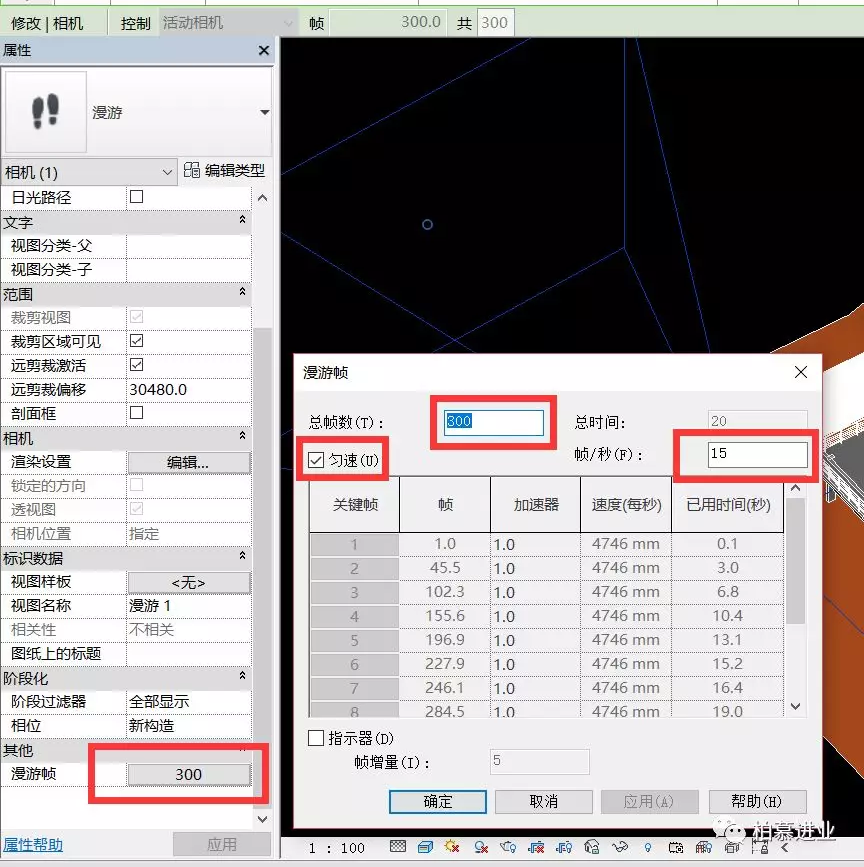Click the 帧 300.0 field in options bar
The height and width of the screenshot is (867, 864).
click(388, 23)
